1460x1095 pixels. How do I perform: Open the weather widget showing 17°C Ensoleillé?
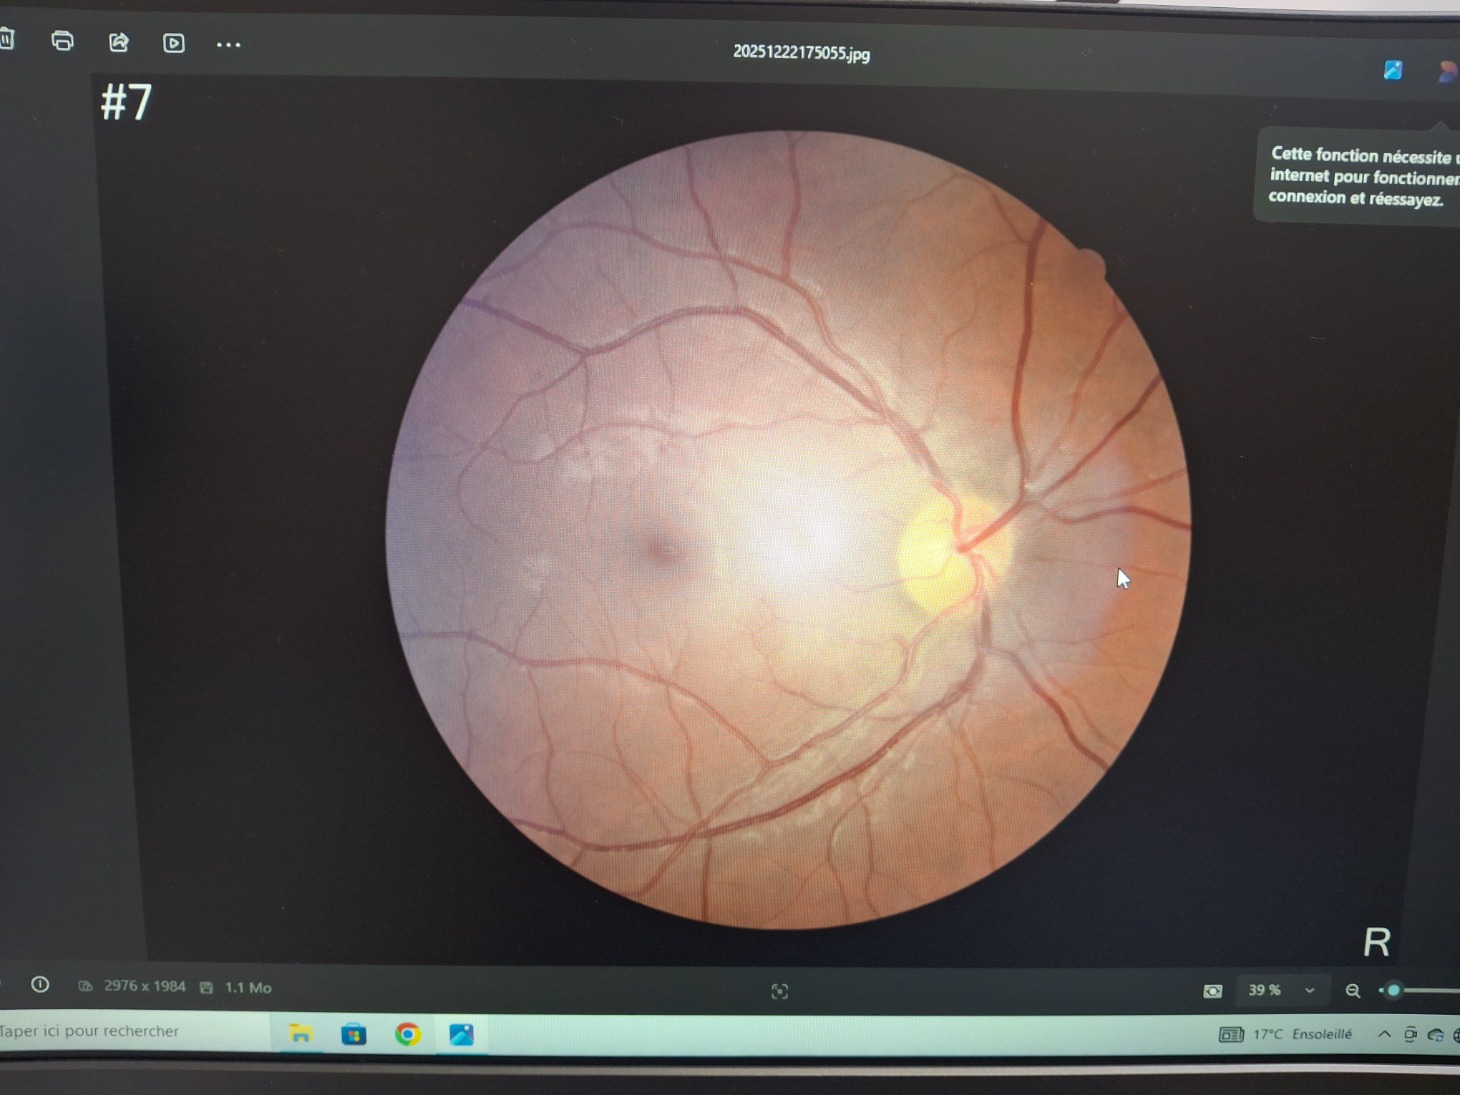pos(1286,1034)
